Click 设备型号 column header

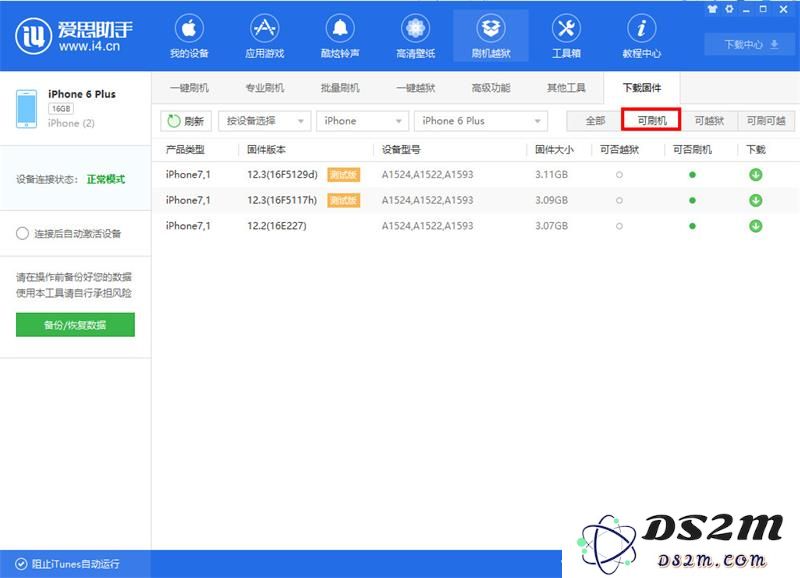pyautogui.click(x=401, y=149)
